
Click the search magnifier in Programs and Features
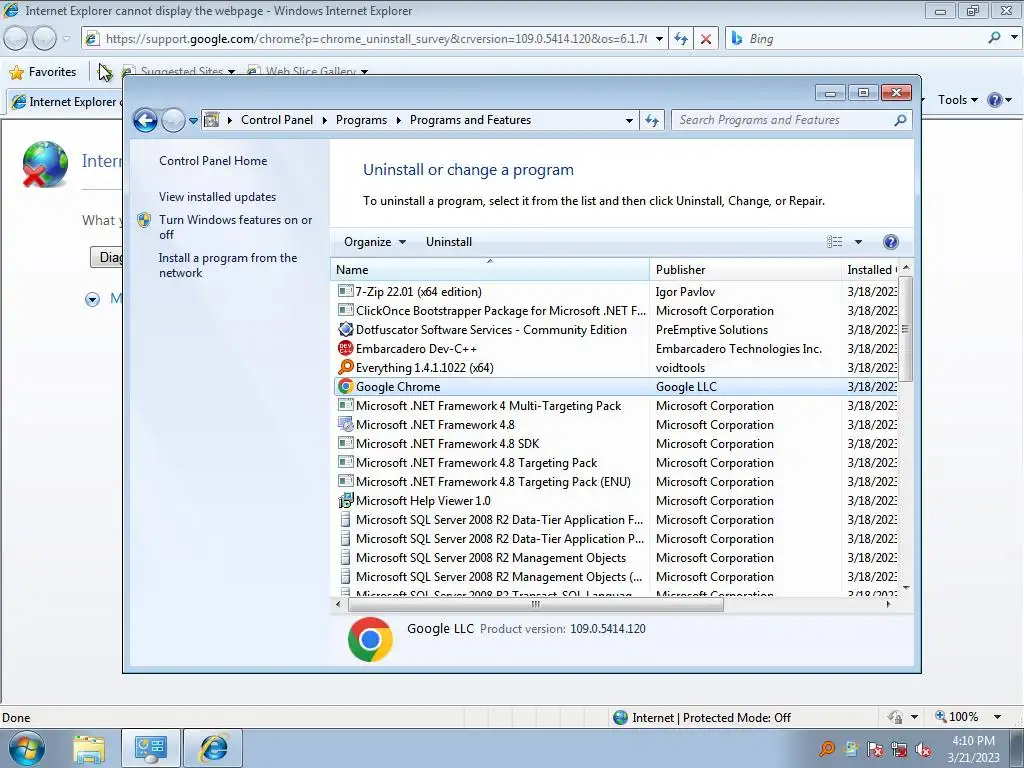pos(900,120)
